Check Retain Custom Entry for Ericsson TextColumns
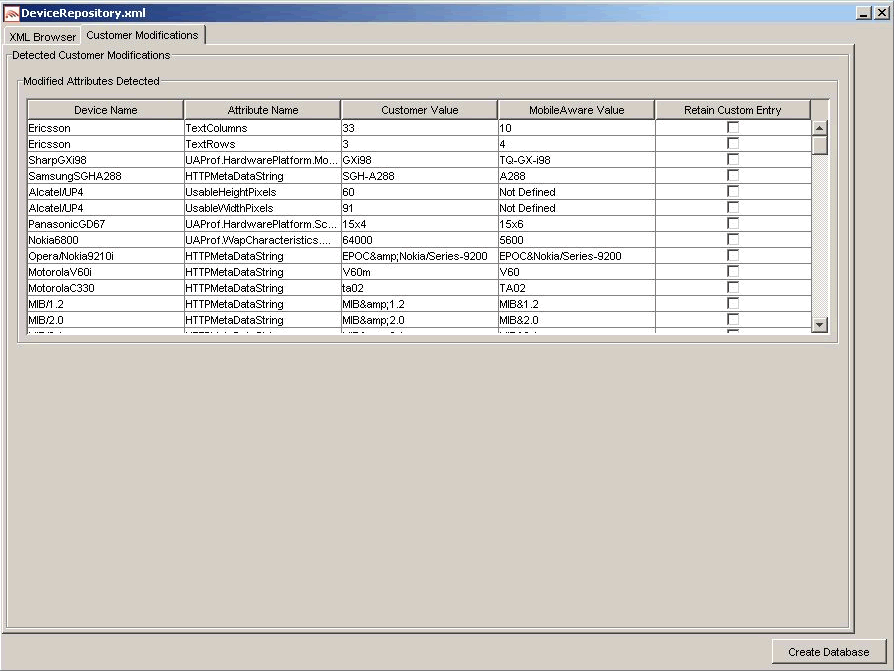Image resolution: width=894 pixels, height=671 pixels. [733, 128]
